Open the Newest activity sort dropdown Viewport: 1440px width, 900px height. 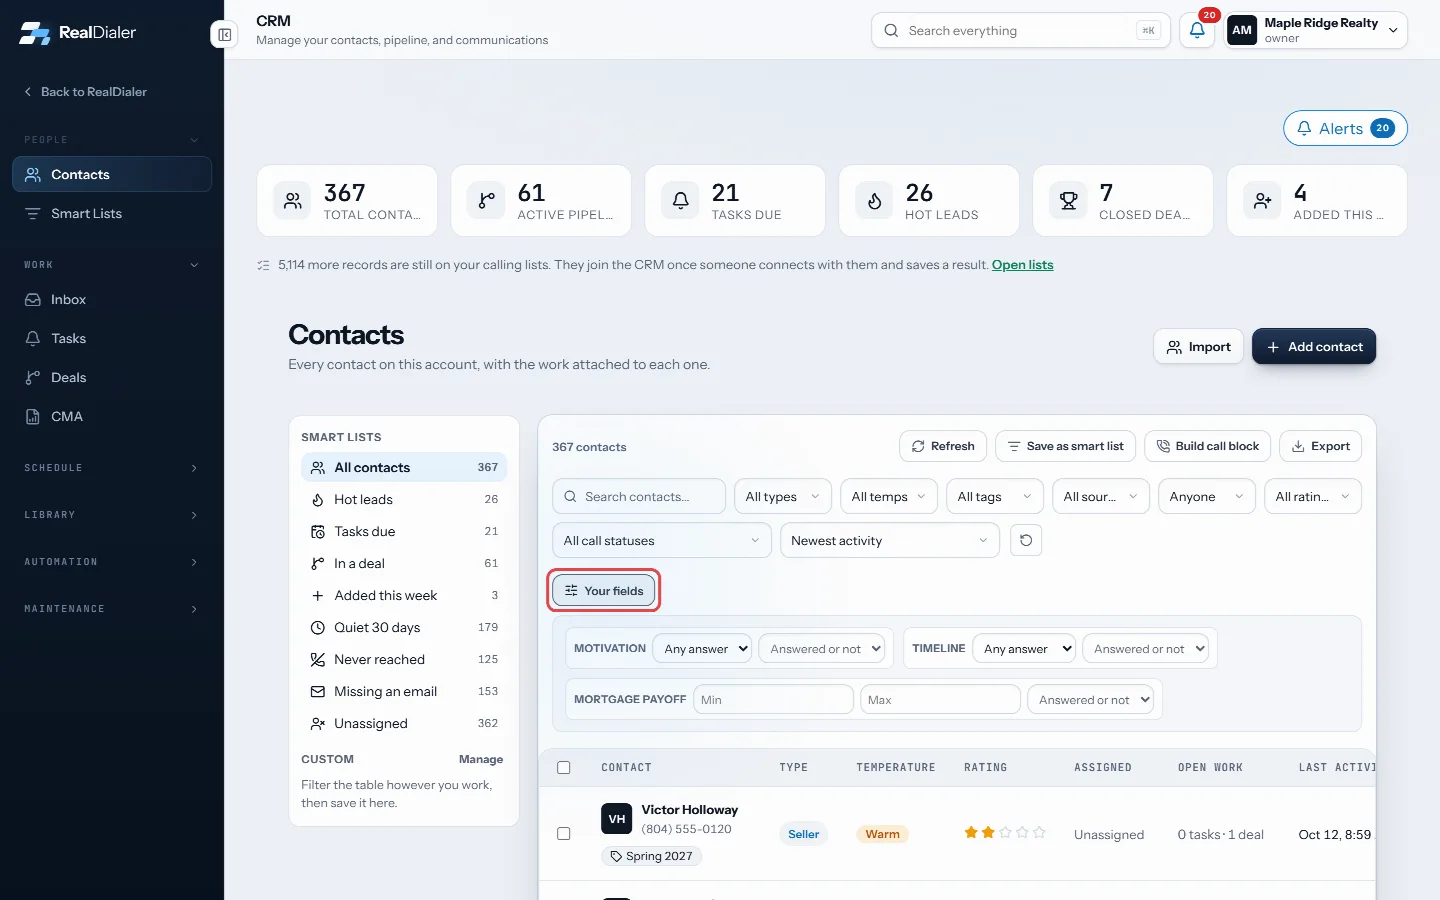[x=890, y=541]
